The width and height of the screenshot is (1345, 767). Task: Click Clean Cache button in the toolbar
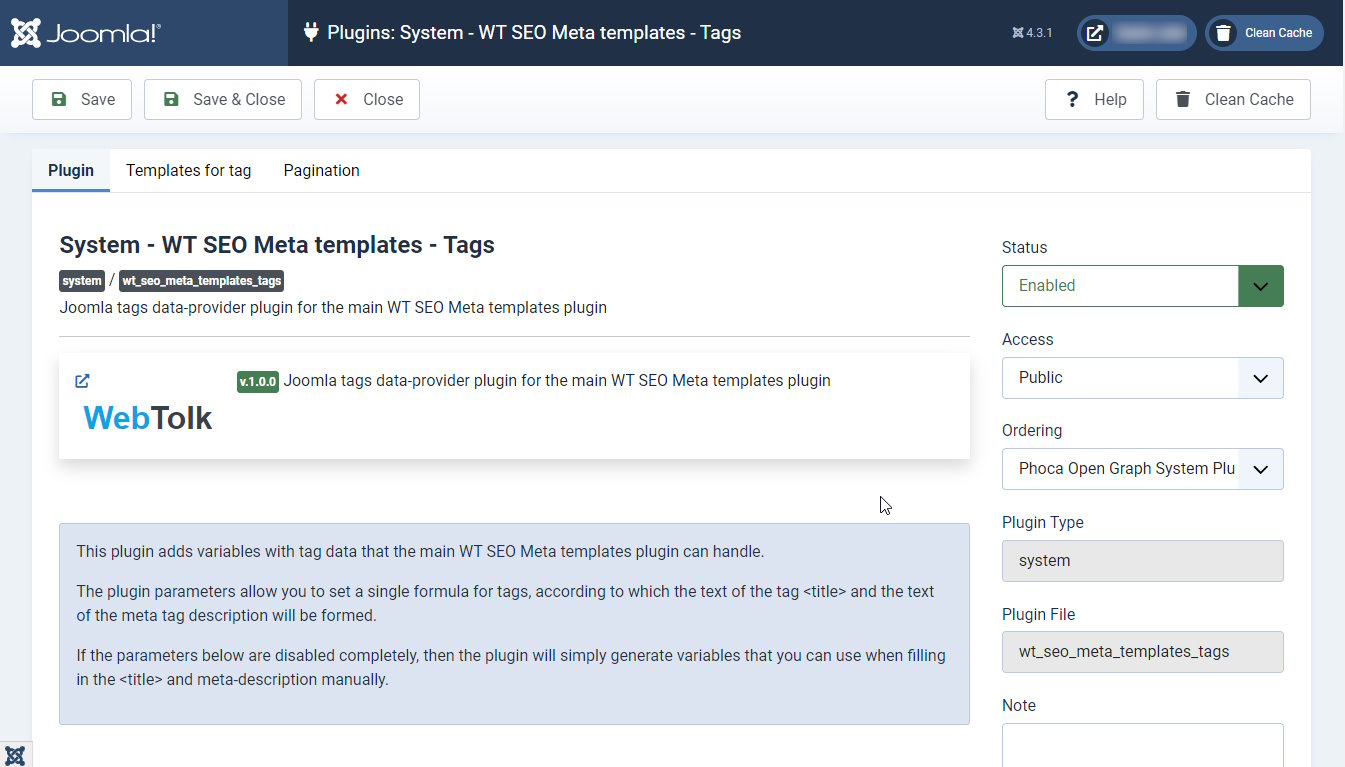tap(1233, 100)
